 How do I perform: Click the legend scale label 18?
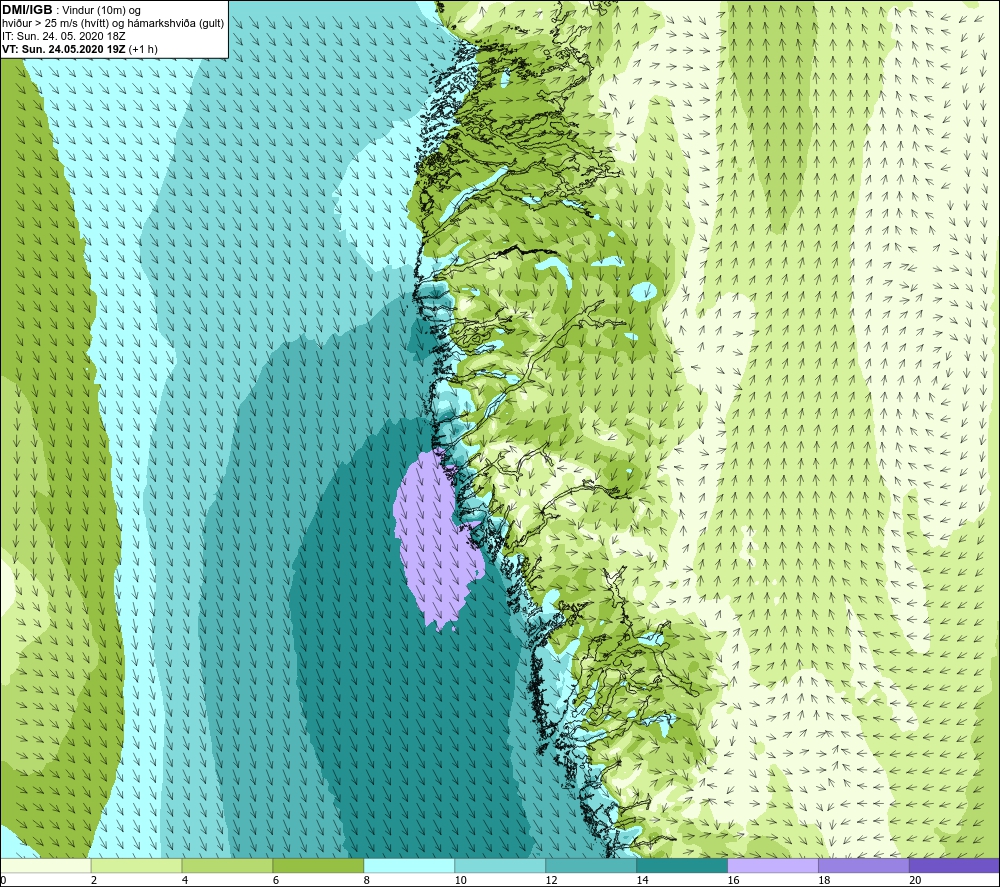(824, 880)
